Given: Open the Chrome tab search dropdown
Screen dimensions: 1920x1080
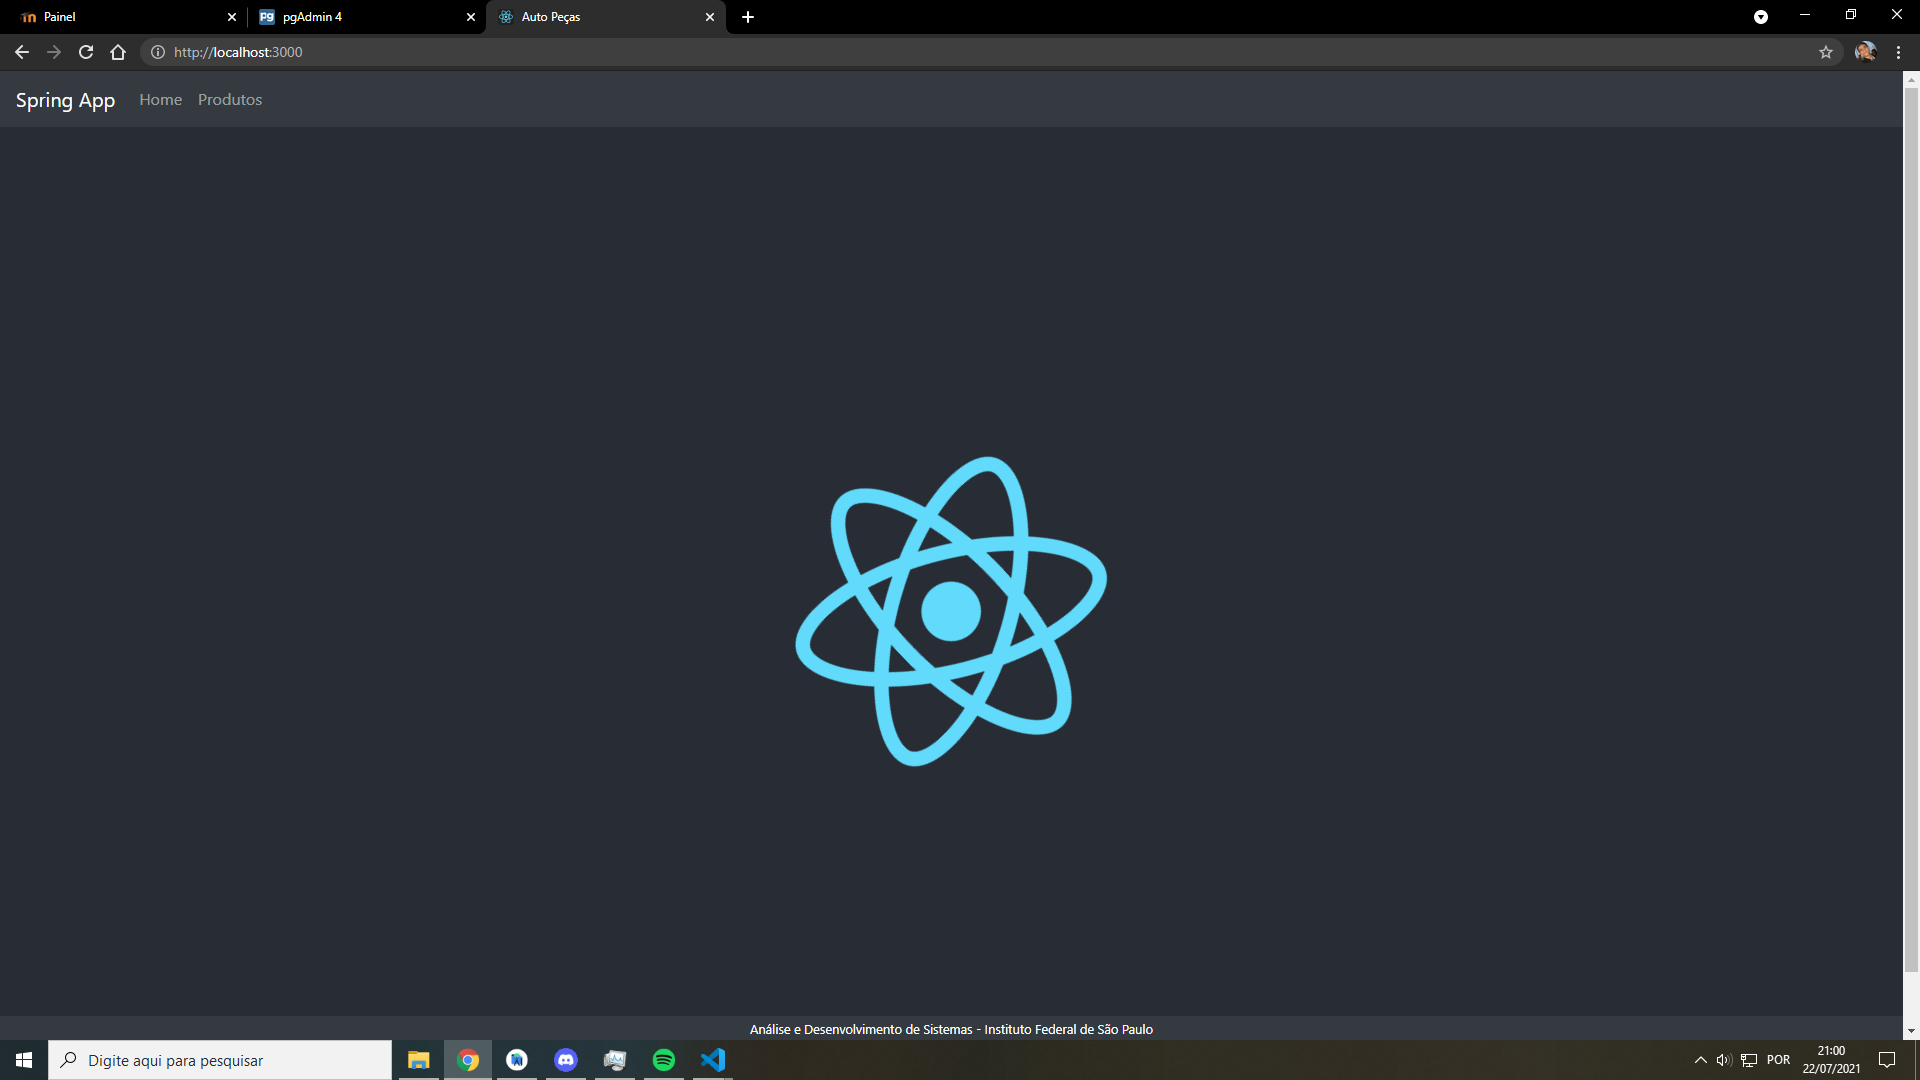Looking at the screenshot, I should [x=1761, y=17].
